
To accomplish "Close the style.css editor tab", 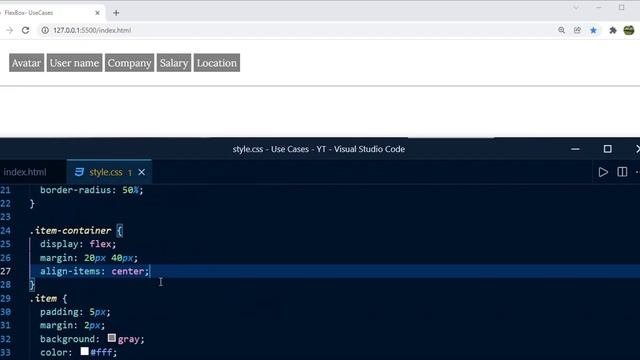I will pyautogui.click(x=142, y=172).
